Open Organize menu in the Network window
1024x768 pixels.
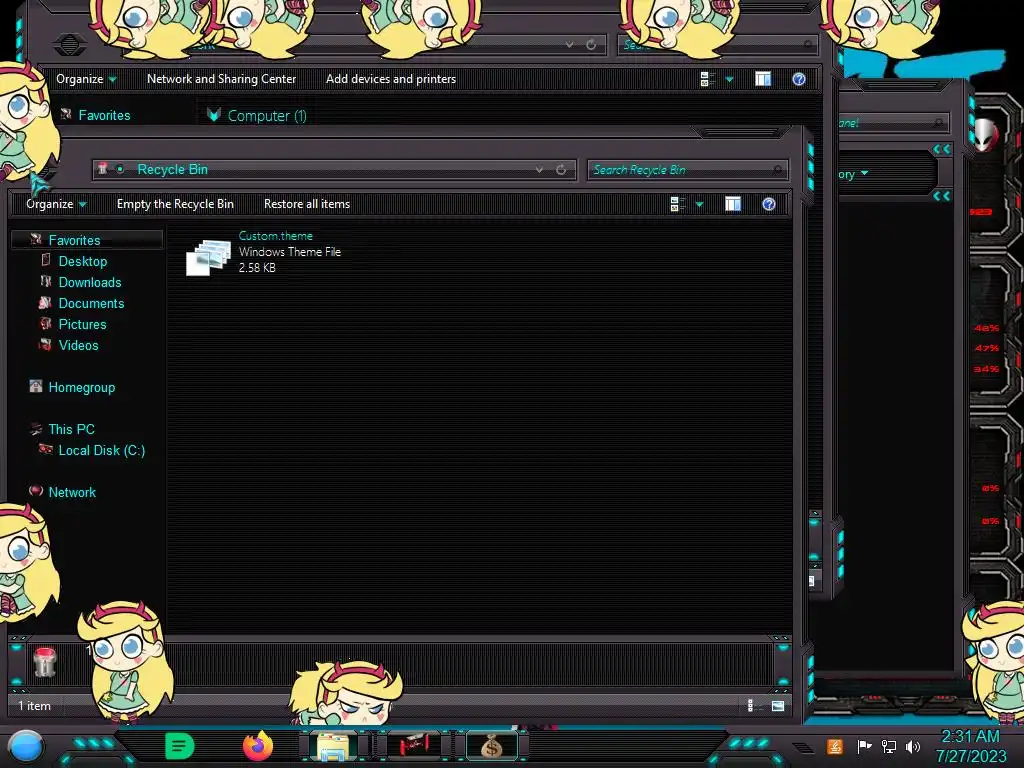coord(86,79)
